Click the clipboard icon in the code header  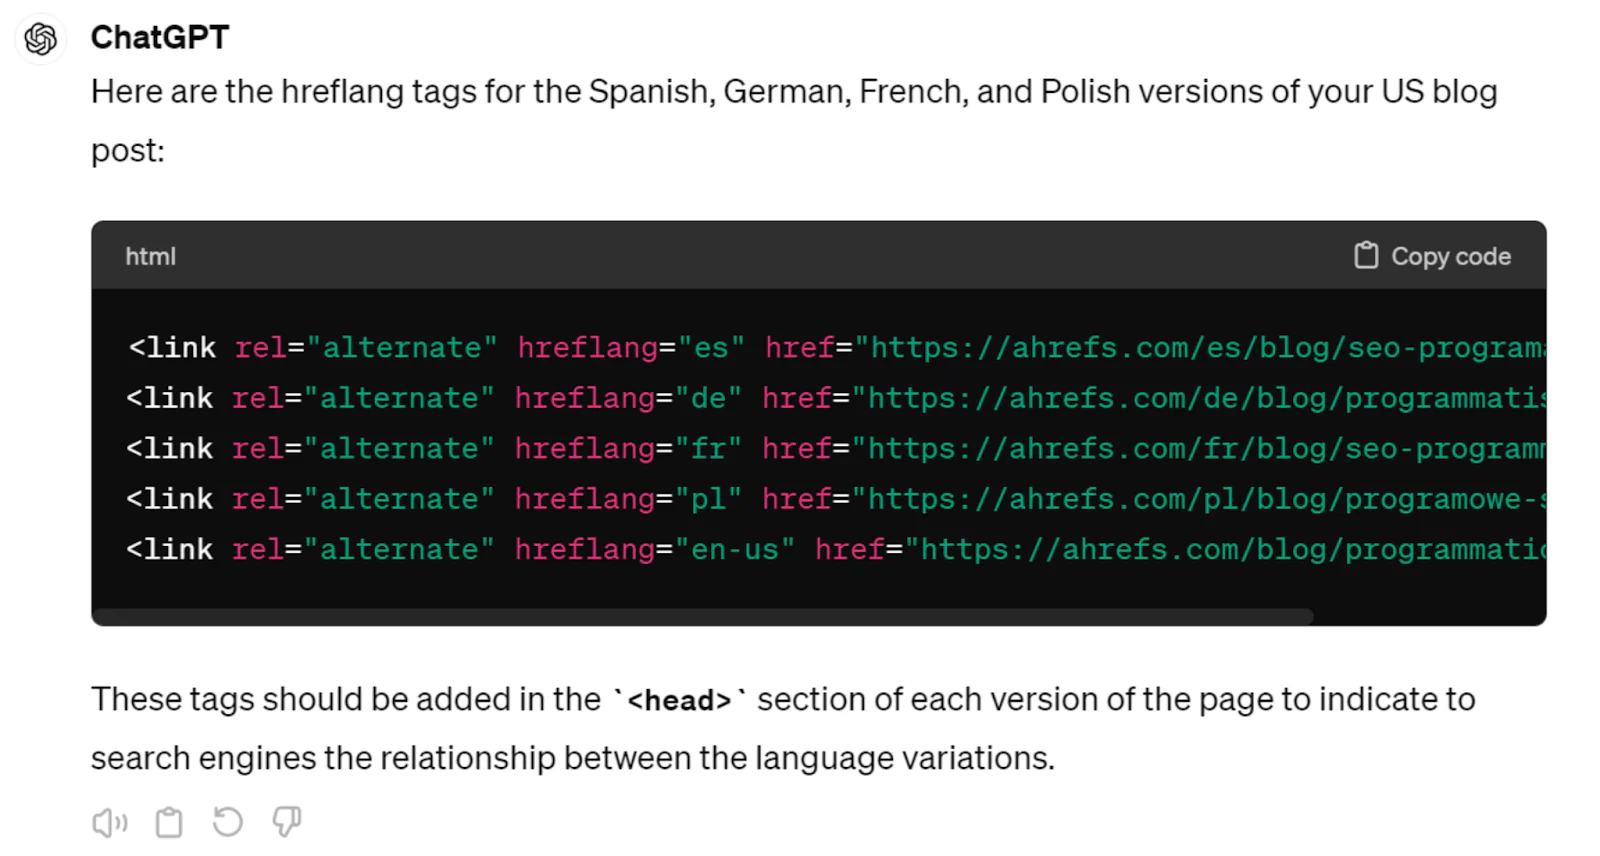(x=1365, y=256)
